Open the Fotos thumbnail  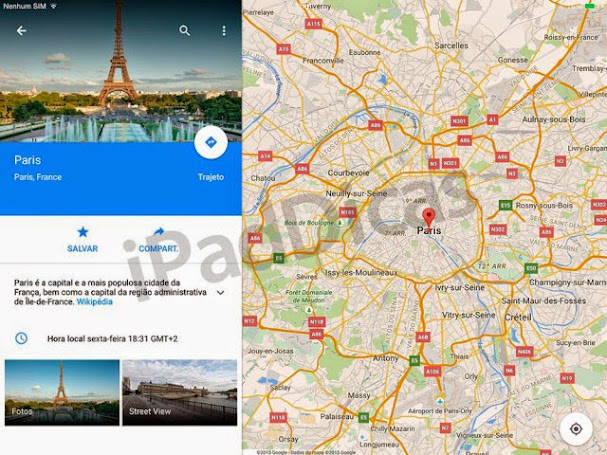[62, 392]
